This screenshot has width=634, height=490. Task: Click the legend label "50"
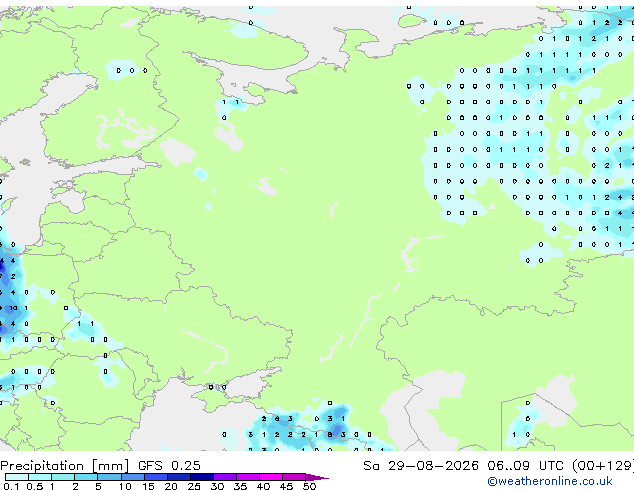coord(309,486)
